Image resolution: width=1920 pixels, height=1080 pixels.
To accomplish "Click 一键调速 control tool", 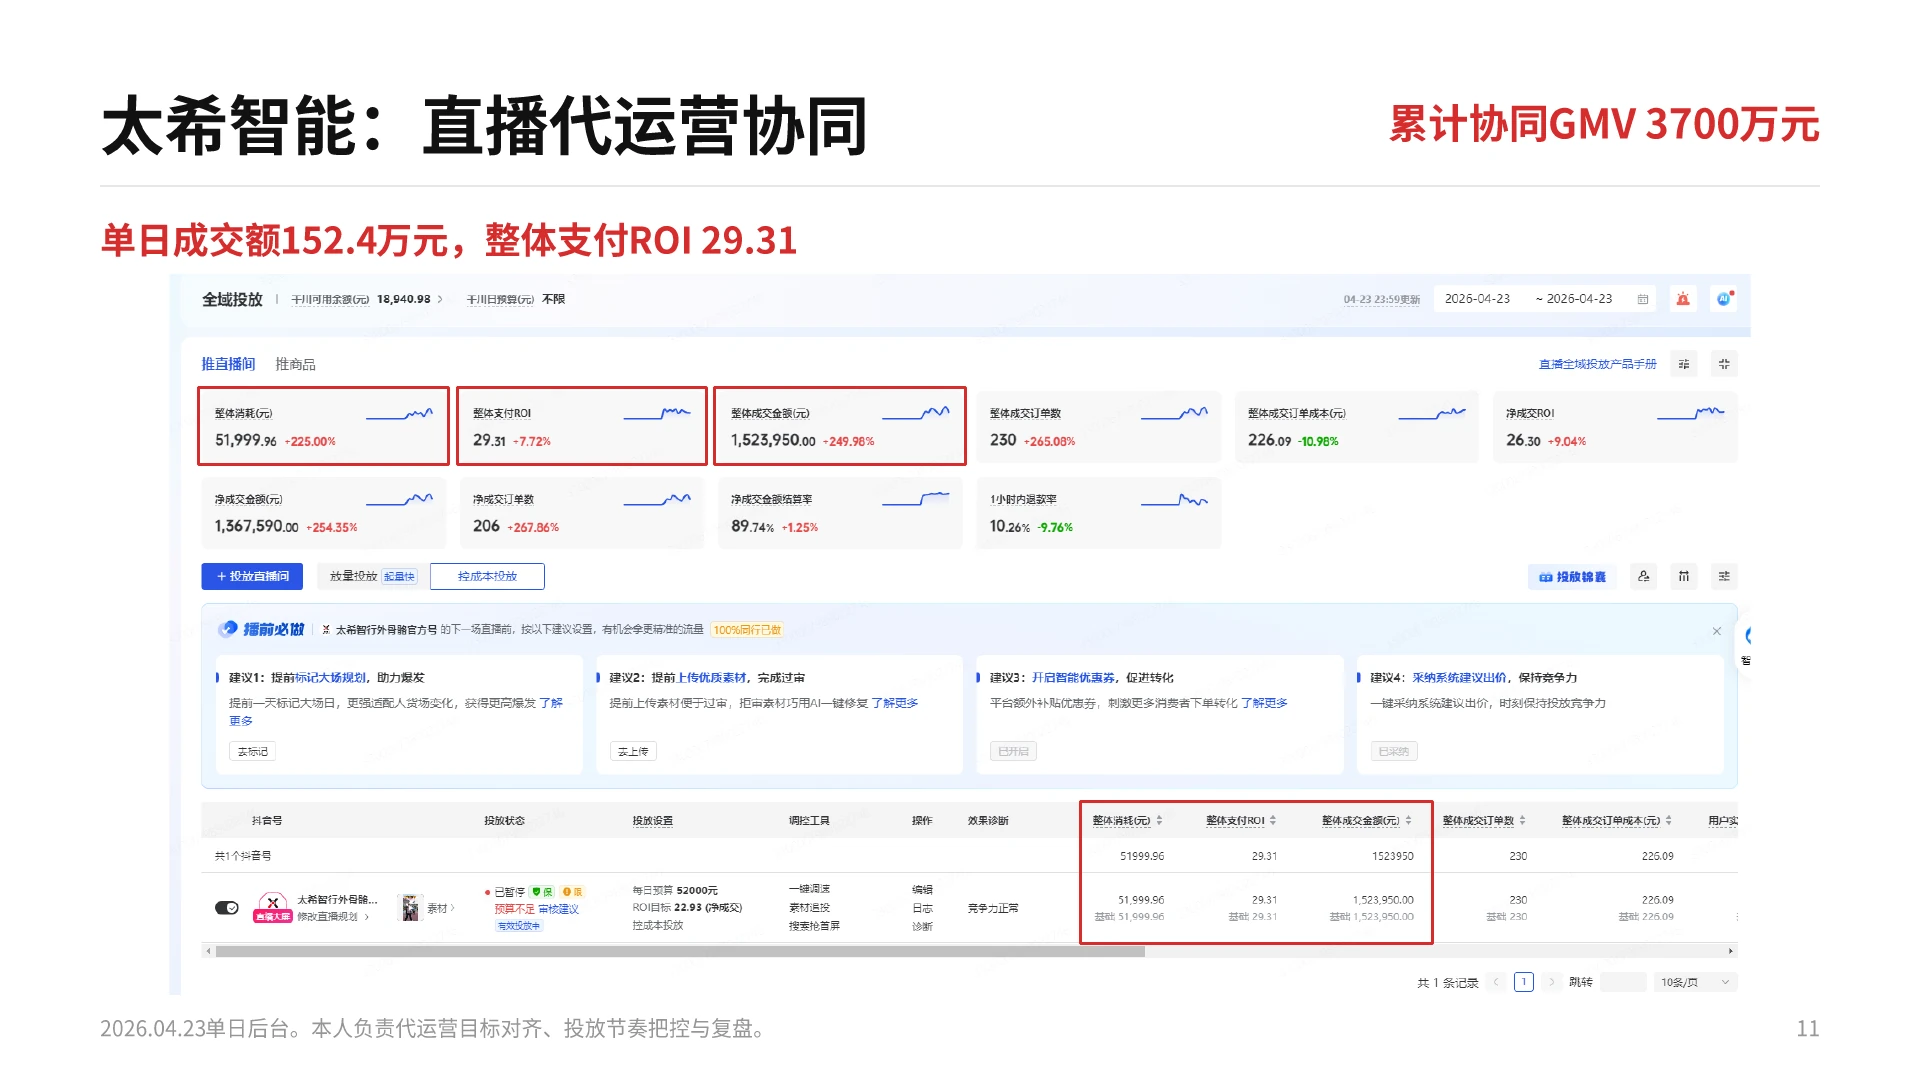I will tap(809, 889).
